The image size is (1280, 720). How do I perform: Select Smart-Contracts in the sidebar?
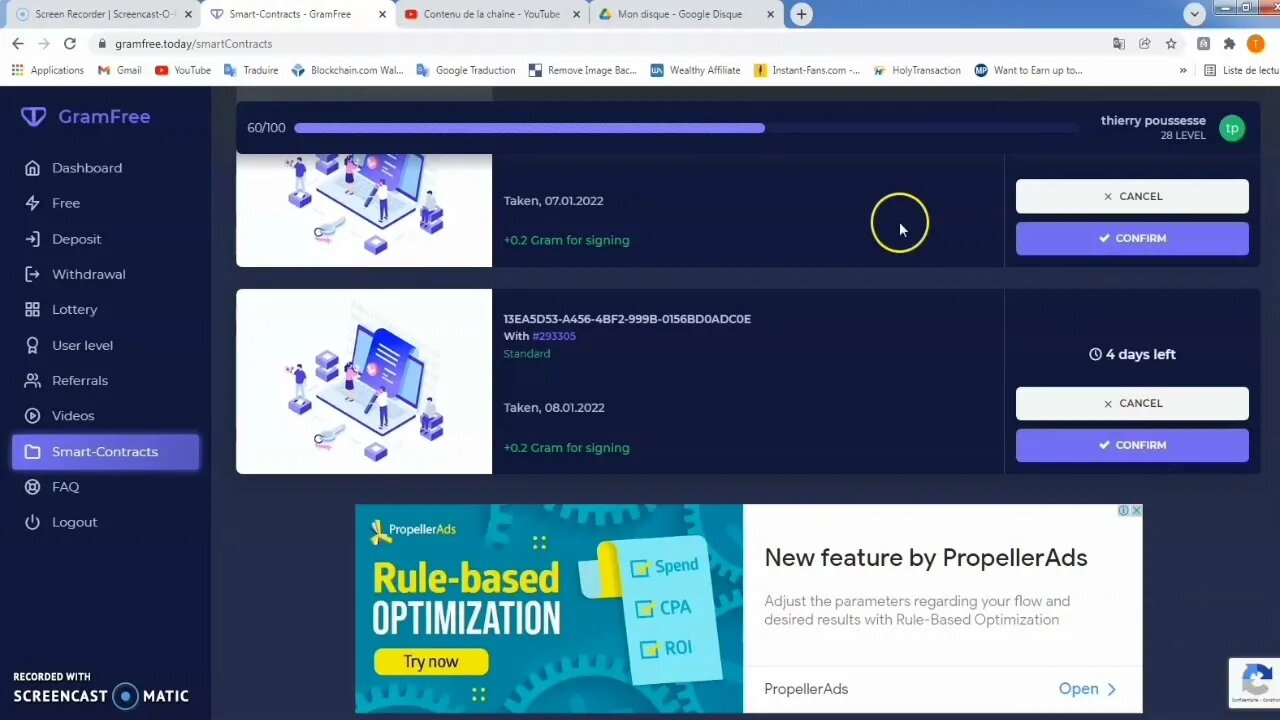105,452
